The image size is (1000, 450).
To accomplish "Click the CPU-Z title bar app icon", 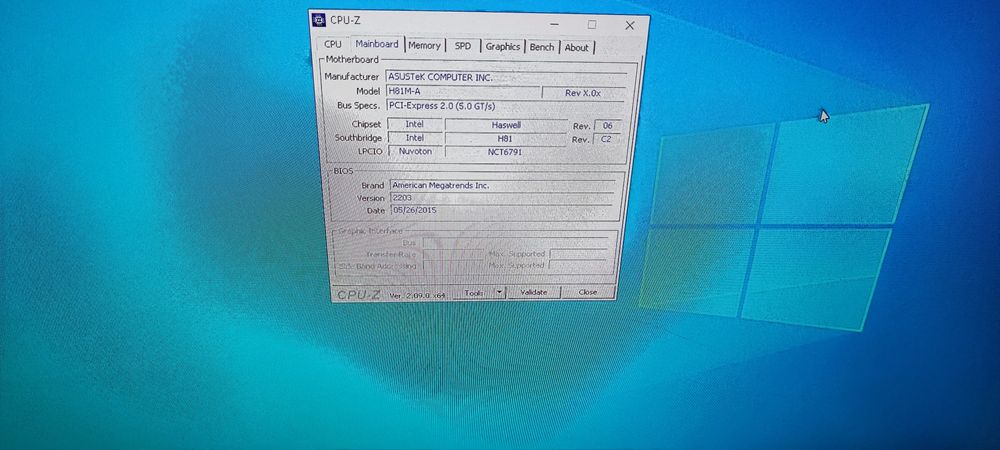I will [320, 20].
